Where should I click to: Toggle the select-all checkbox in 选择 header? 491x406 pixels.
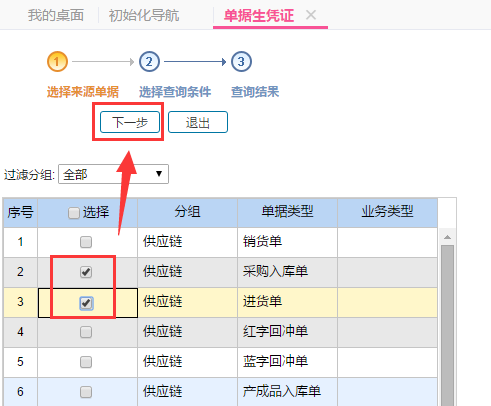73,213
